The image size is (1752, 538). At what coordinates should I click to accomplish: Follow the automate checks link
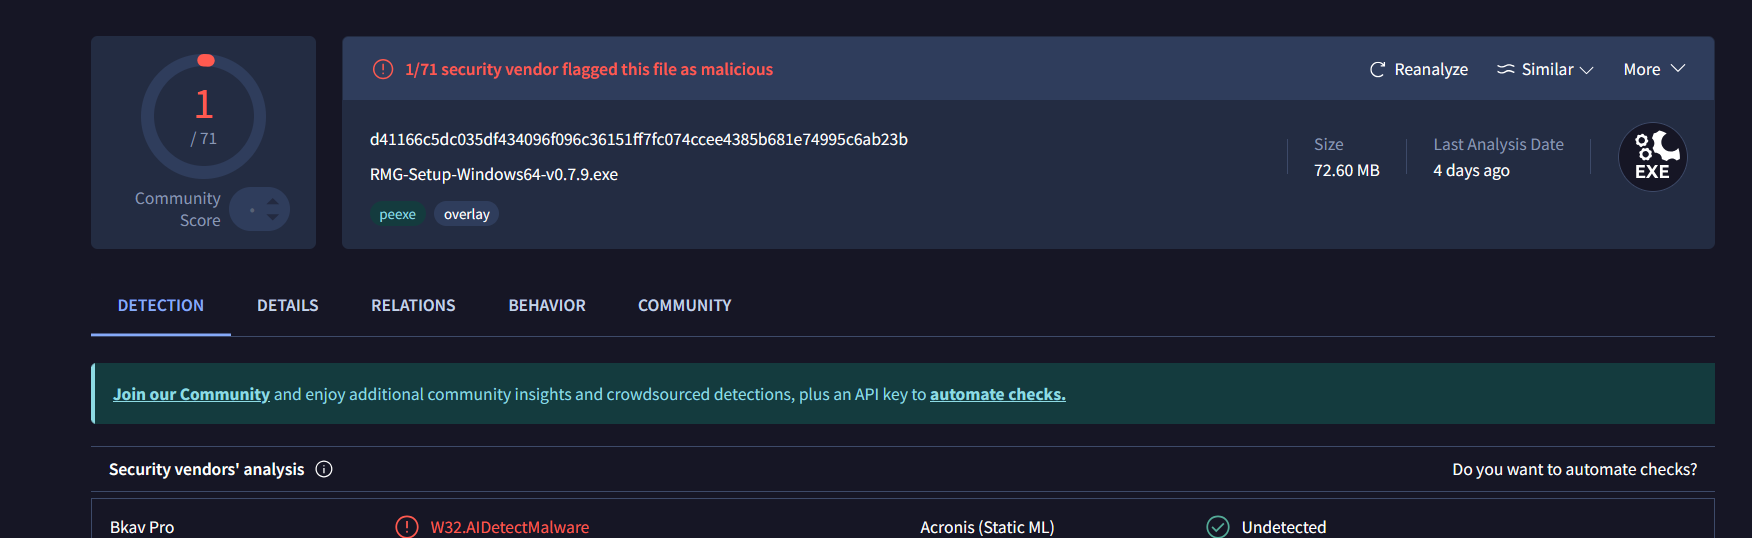tap(998, 394)
